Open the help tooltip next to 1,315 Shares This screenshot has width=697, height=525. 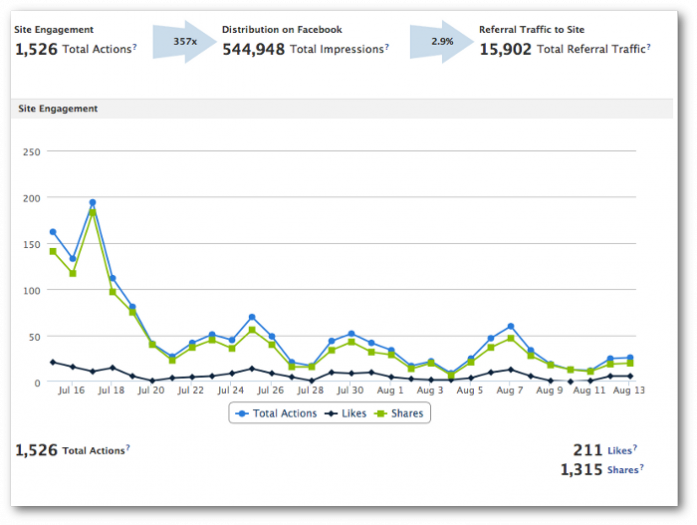[x=641, y=467]
